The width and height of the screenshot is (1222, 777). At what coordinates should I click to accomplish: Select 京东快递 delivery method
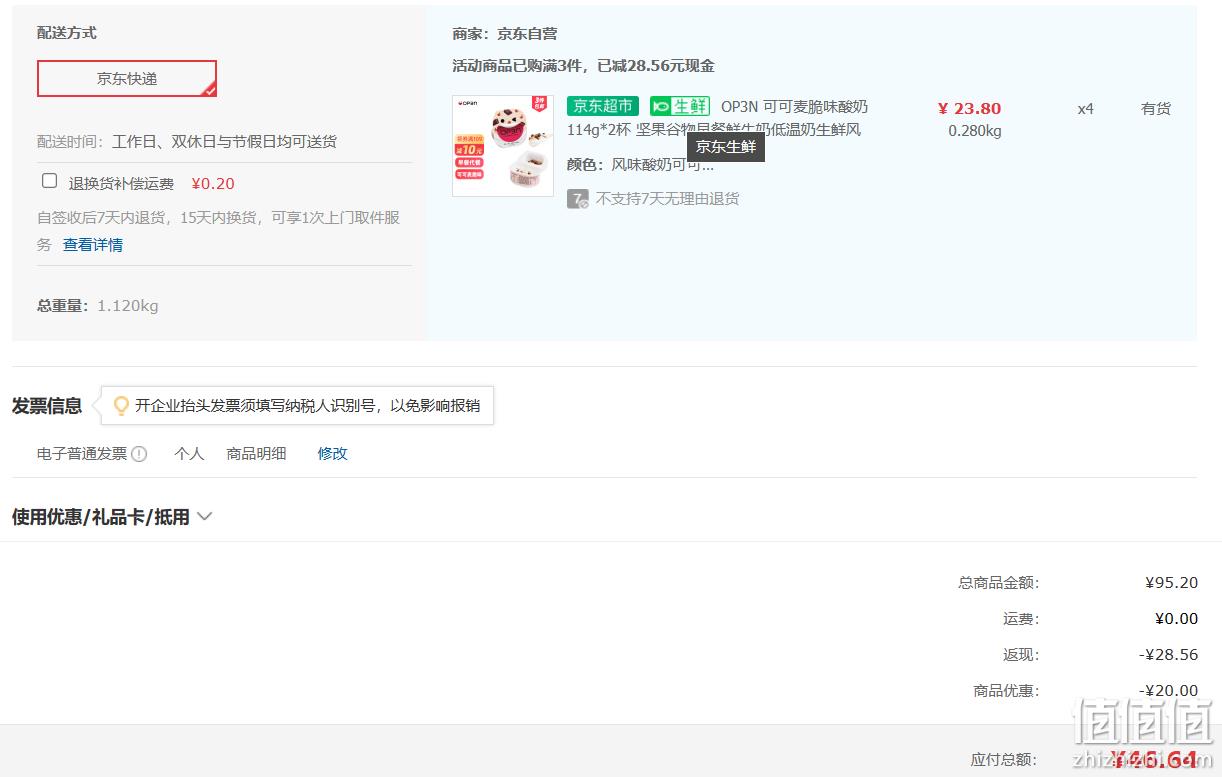click(x=127, y=79)
